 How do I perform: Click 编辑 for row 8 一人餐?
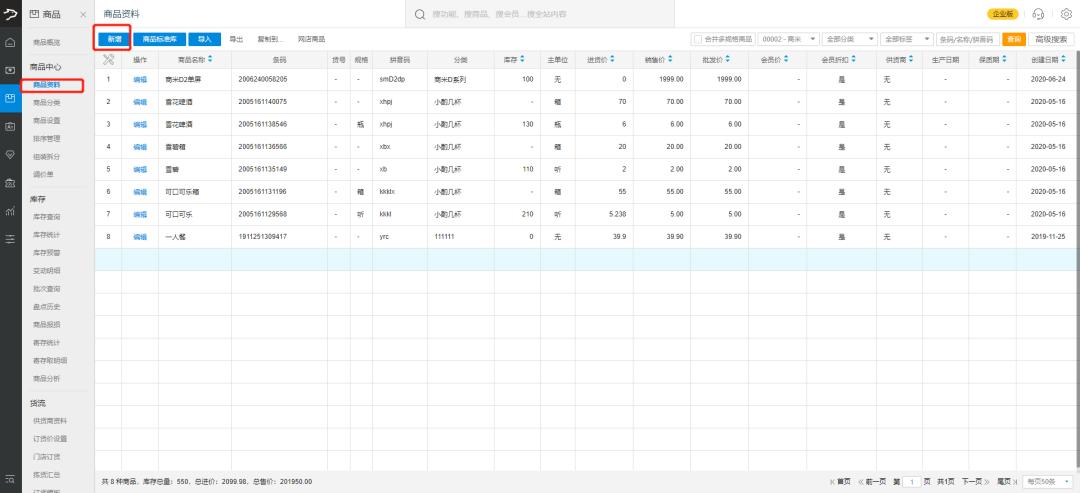(140, 237)
